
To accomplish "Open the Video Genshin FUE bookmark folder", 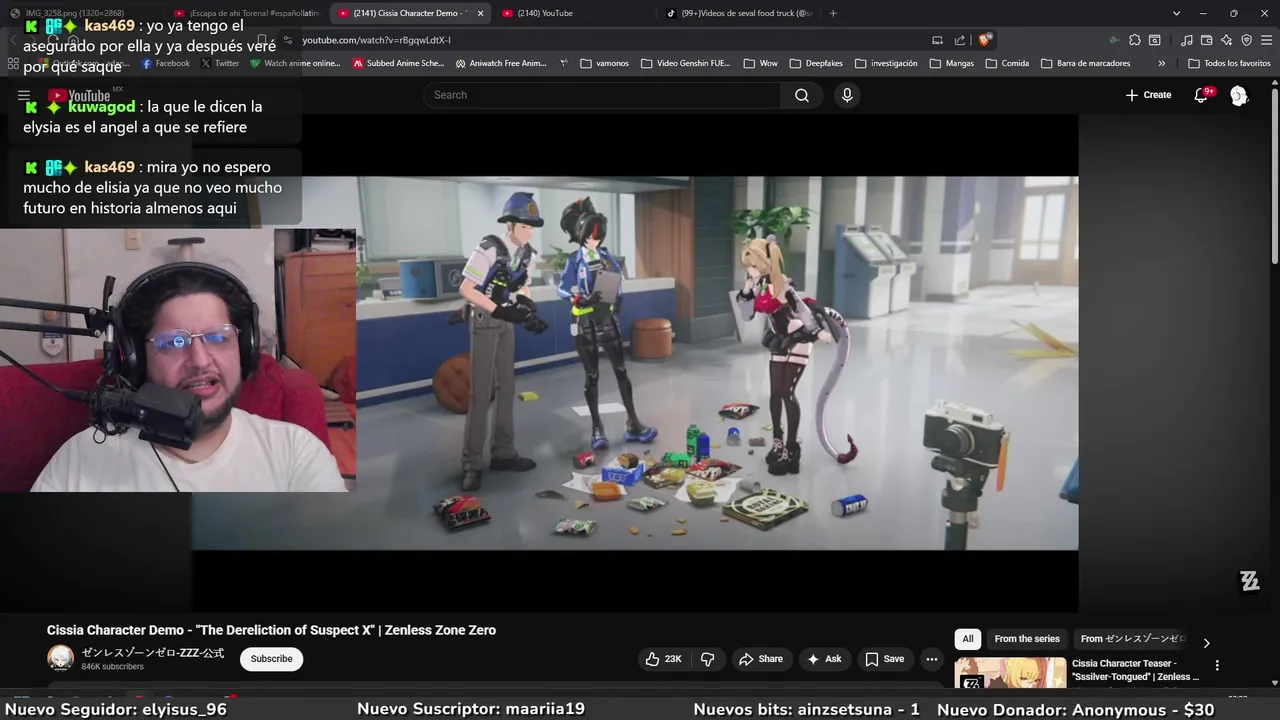I will [x=685, y=63].
